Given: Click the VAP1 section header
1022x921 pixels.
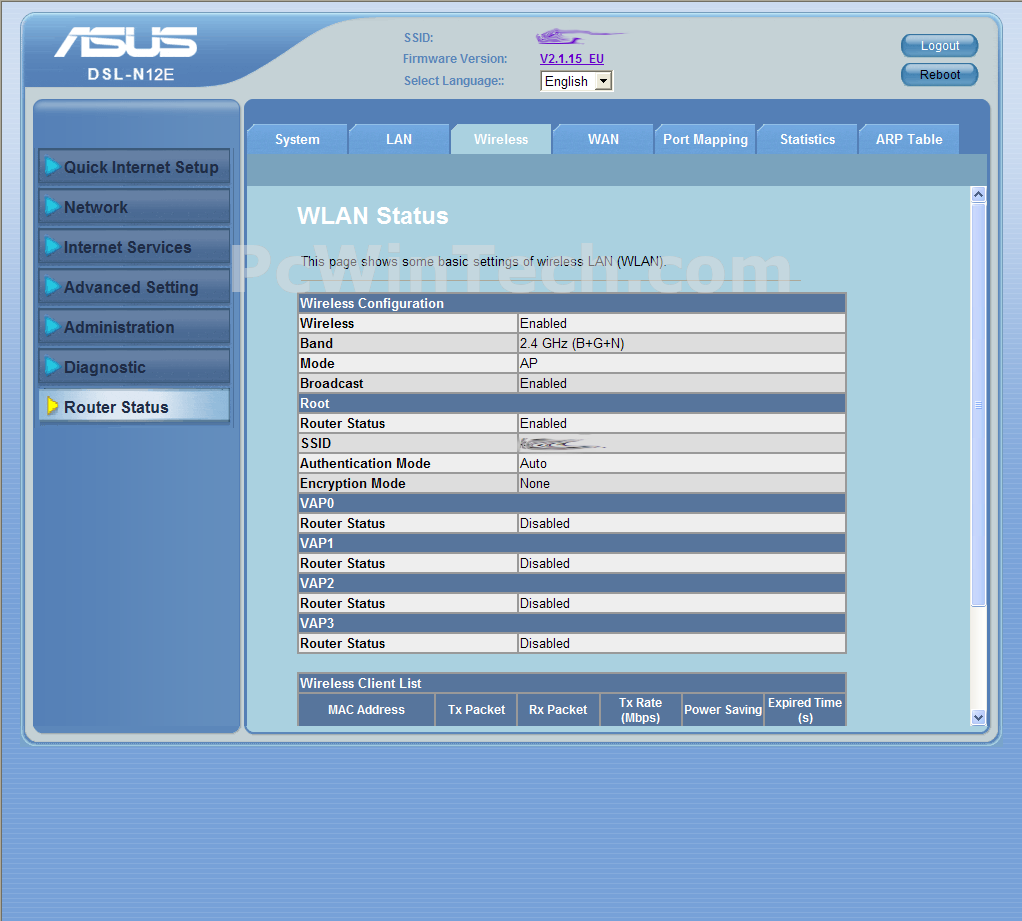Looking at the screenshot, I should [x=572, y=544].
